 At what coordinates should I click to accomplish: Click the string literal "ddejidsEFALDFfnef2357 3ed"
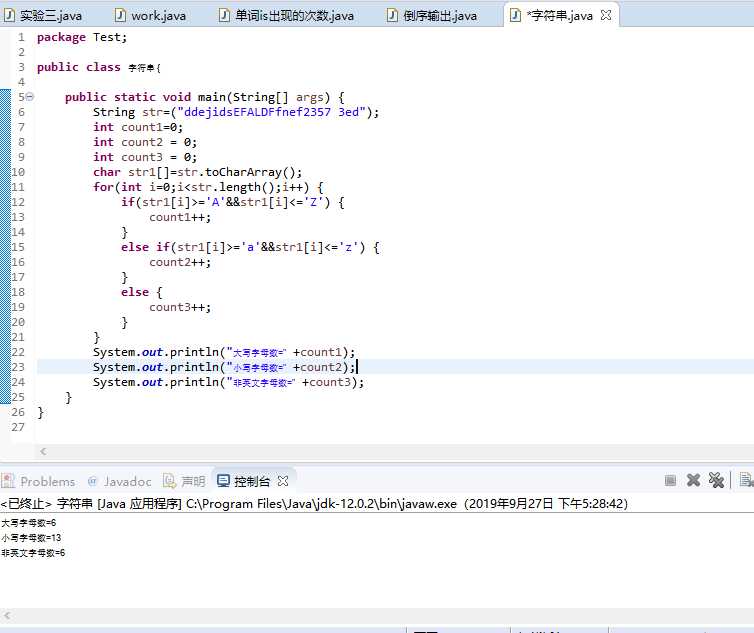point(272,112)
